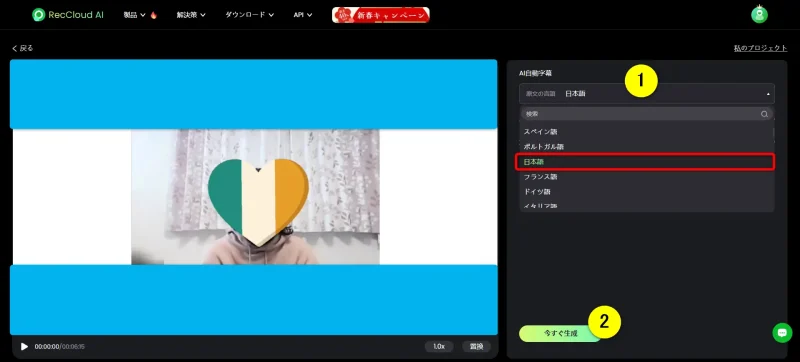This screenshot has height=362, width=800.
Task: Click the 今すぐ生成 button
Action: coord(560,333)
